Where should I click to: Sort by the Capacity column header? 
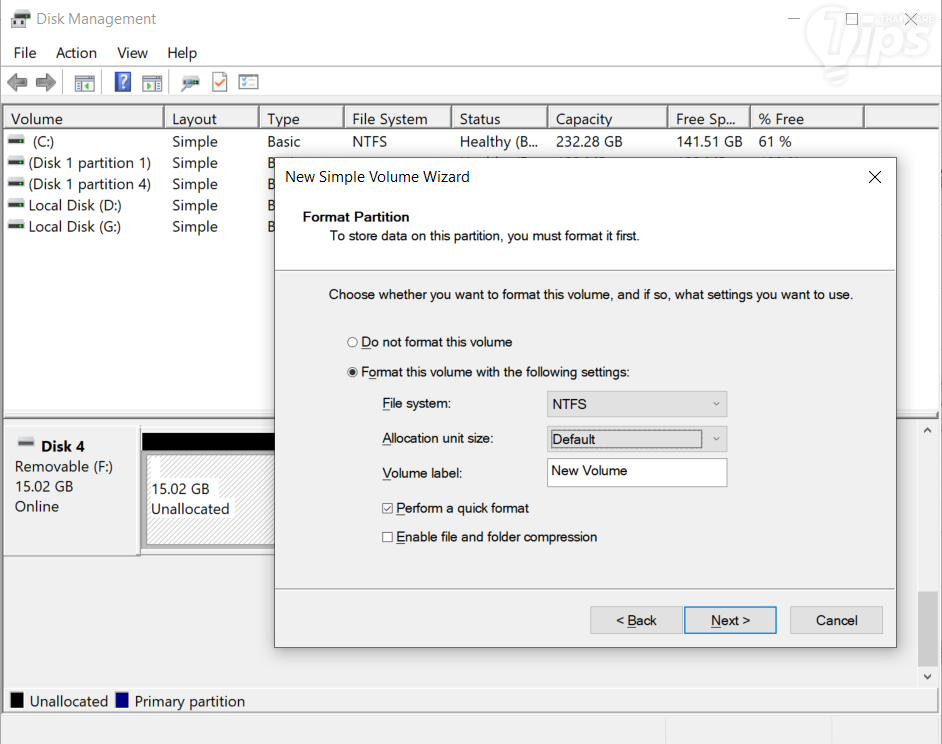[608, 118]
